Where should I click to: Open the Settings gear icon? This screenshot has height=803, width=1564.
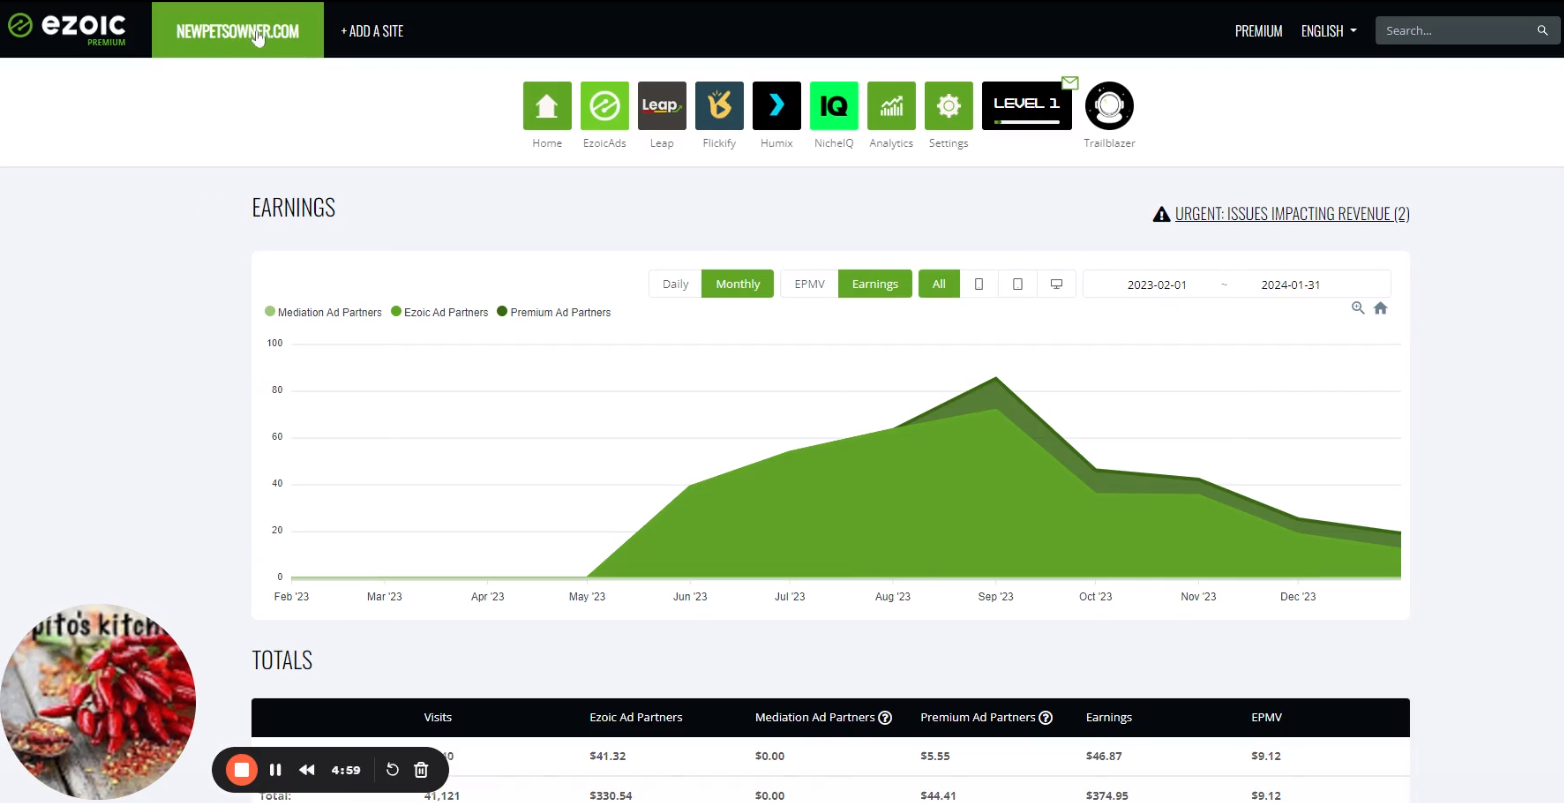click(949, 106)
